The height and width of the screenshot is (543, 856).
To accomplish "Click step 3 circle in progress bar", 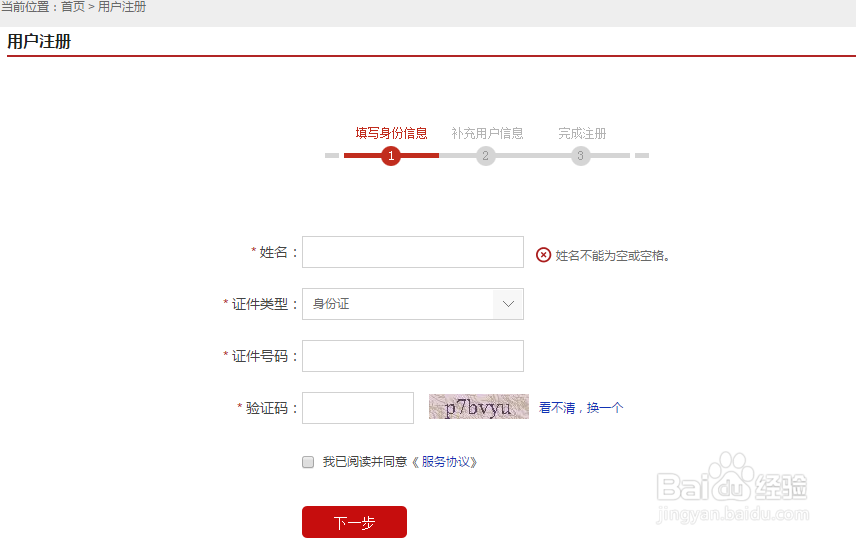I will pos(581,156).
